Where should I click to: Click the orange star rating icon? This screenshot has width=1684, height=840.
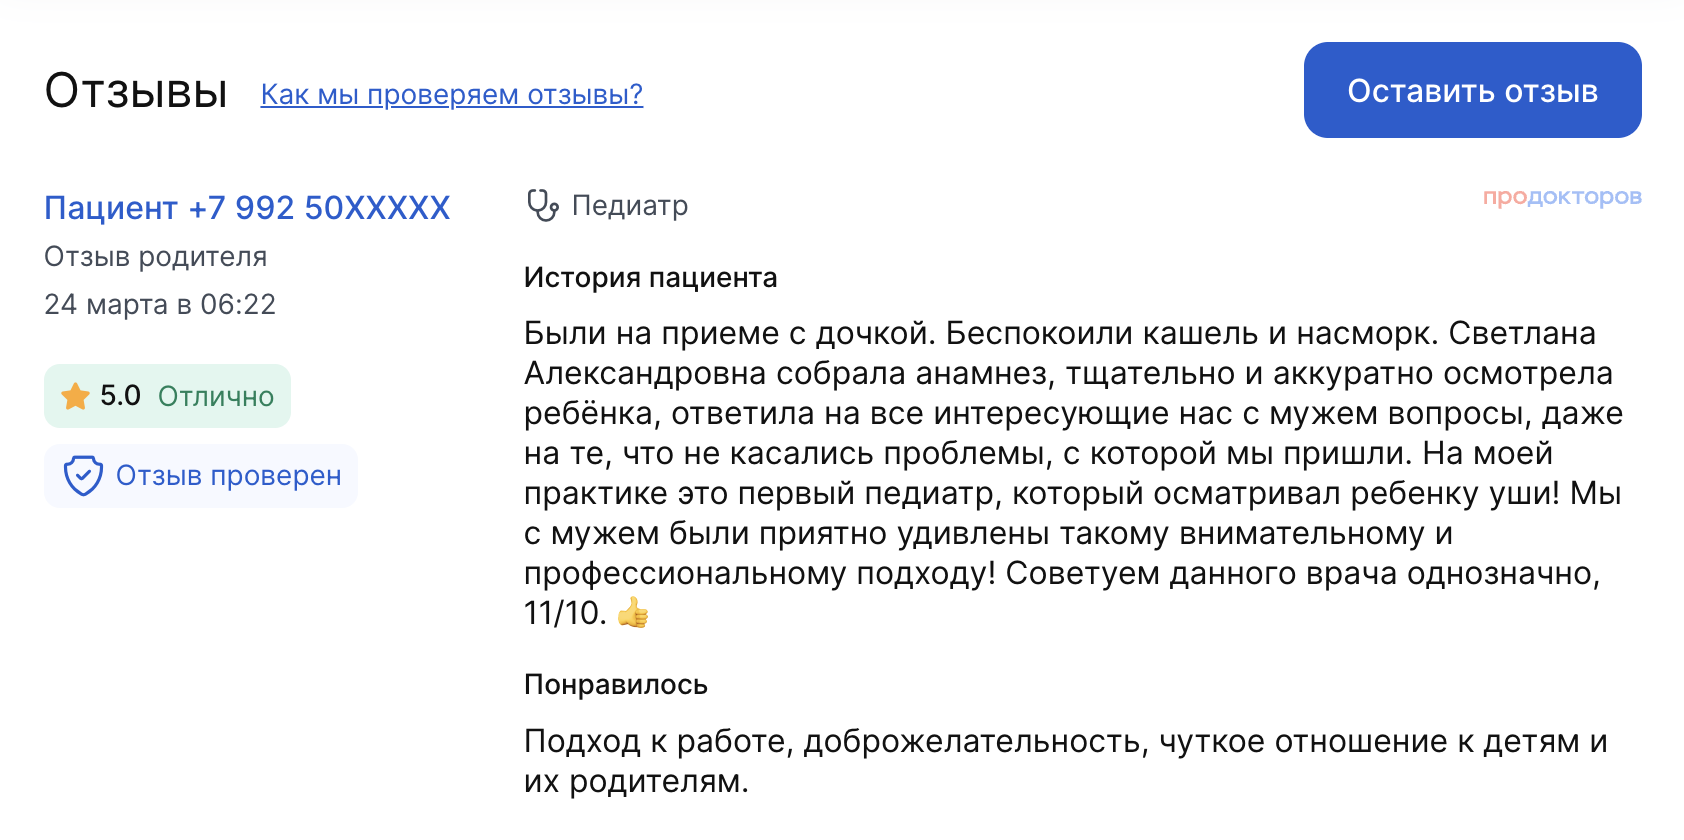(75, 396)
